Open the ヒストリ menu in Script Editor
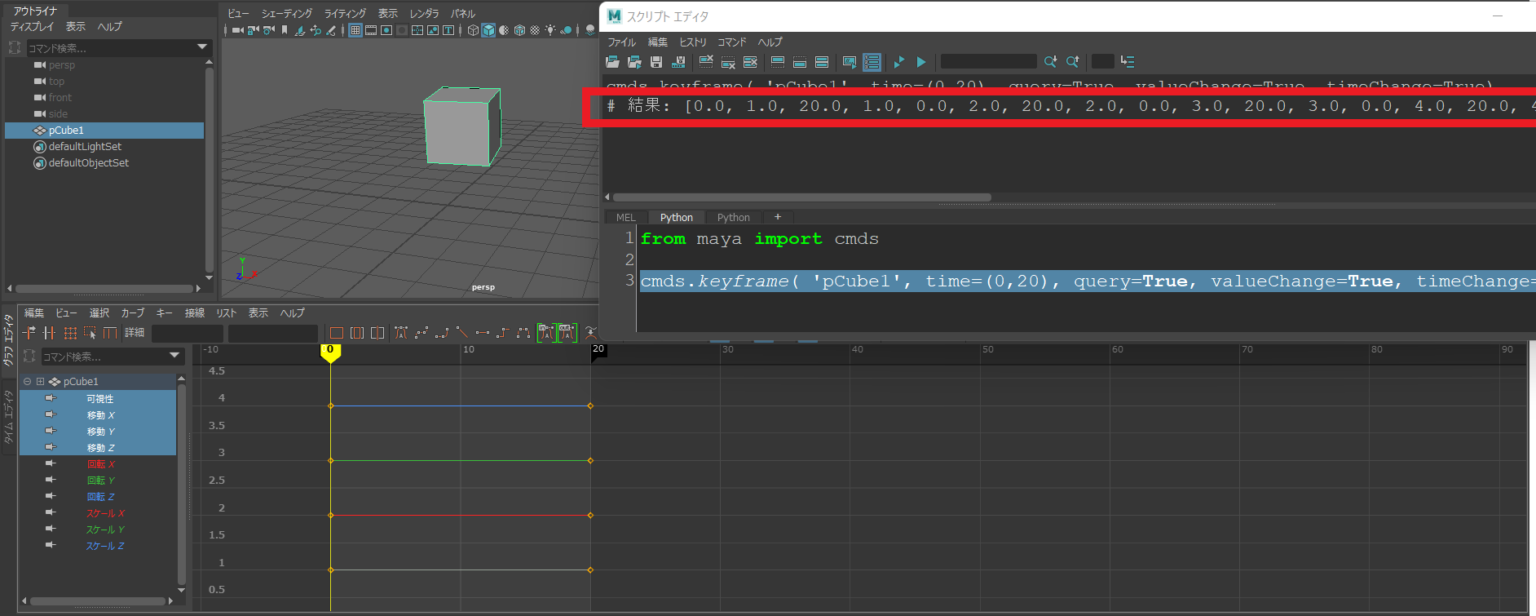Viewport: 1536px width, 616px height. pos(692,42)
